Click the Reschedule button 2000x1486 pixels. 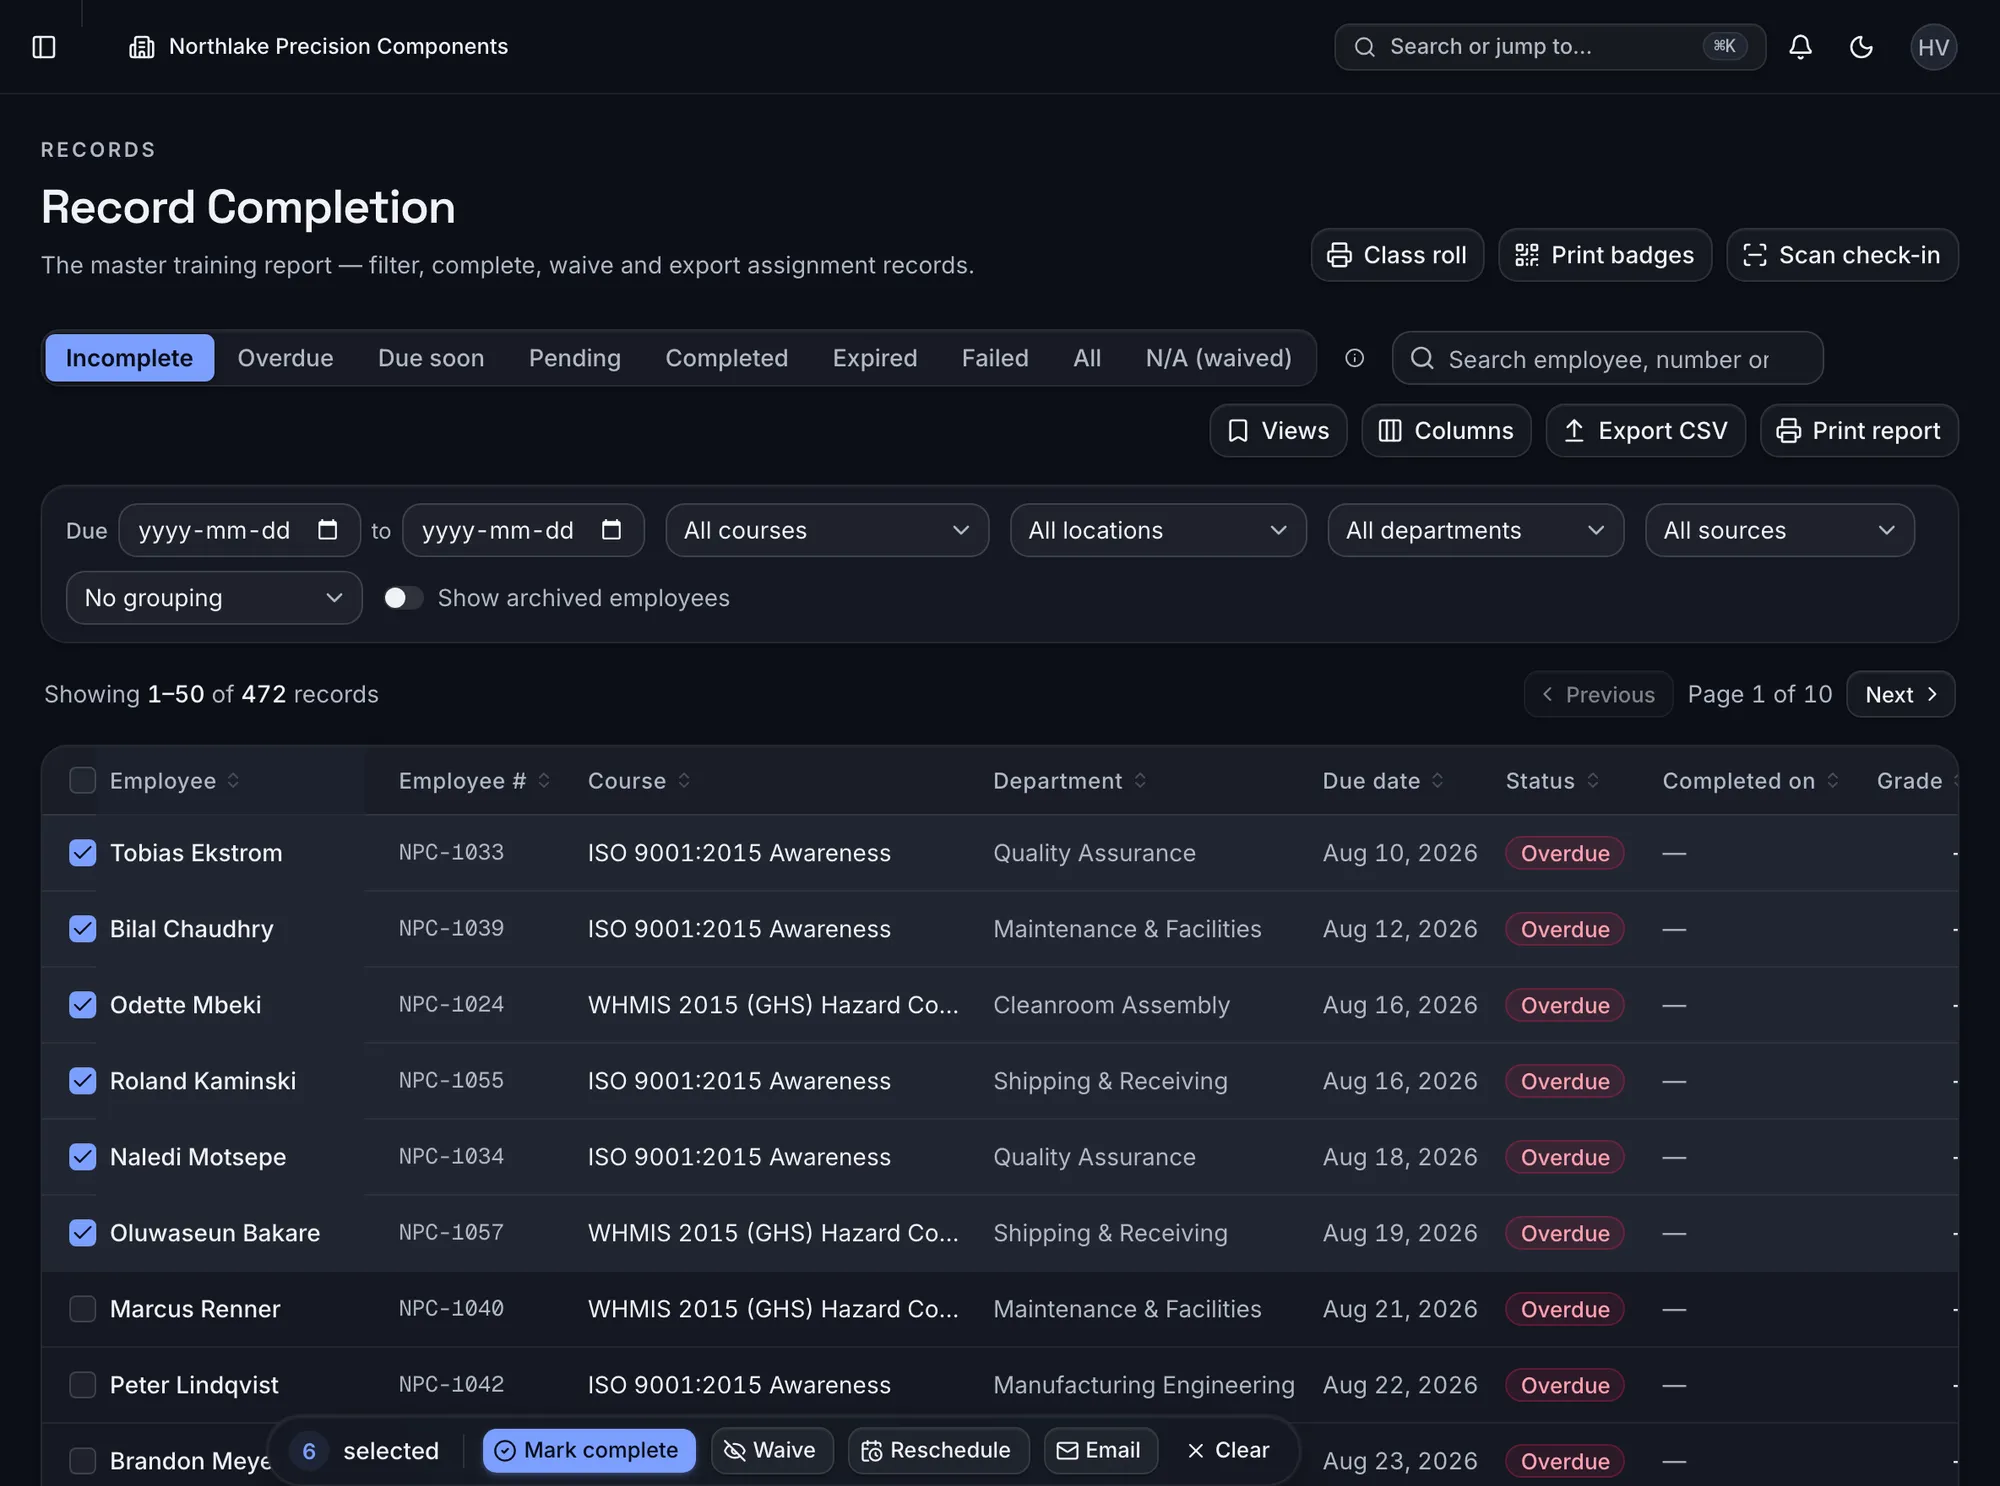tap(938, 1450)
